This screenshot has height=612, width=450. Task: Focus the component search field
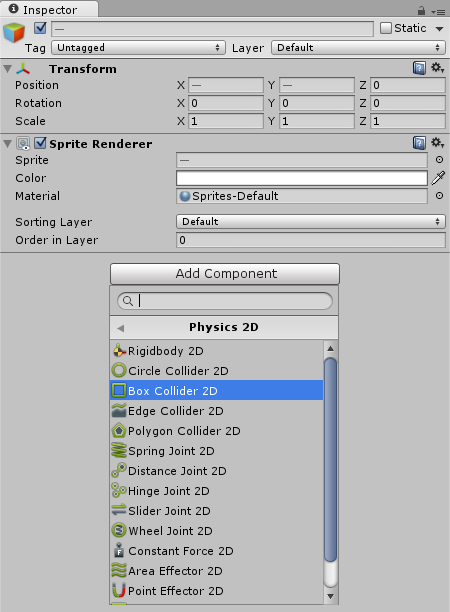pyautogui.click(x=225, y=301)
